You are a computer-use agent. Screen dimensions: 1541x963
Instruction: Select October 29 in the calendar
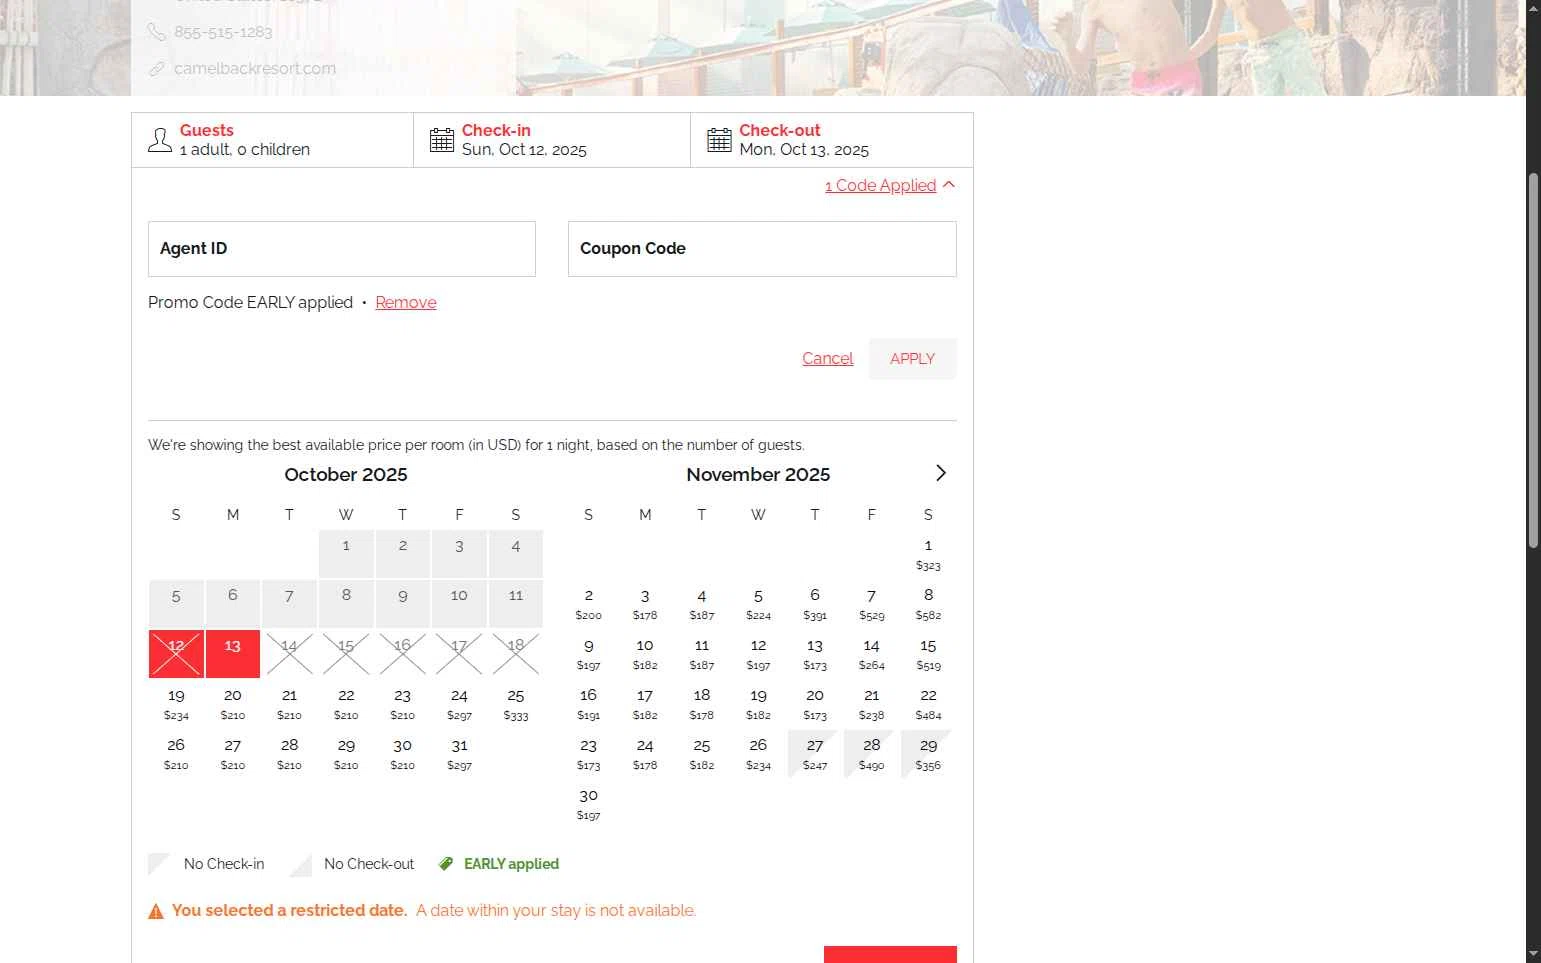[x=346, y=754]
